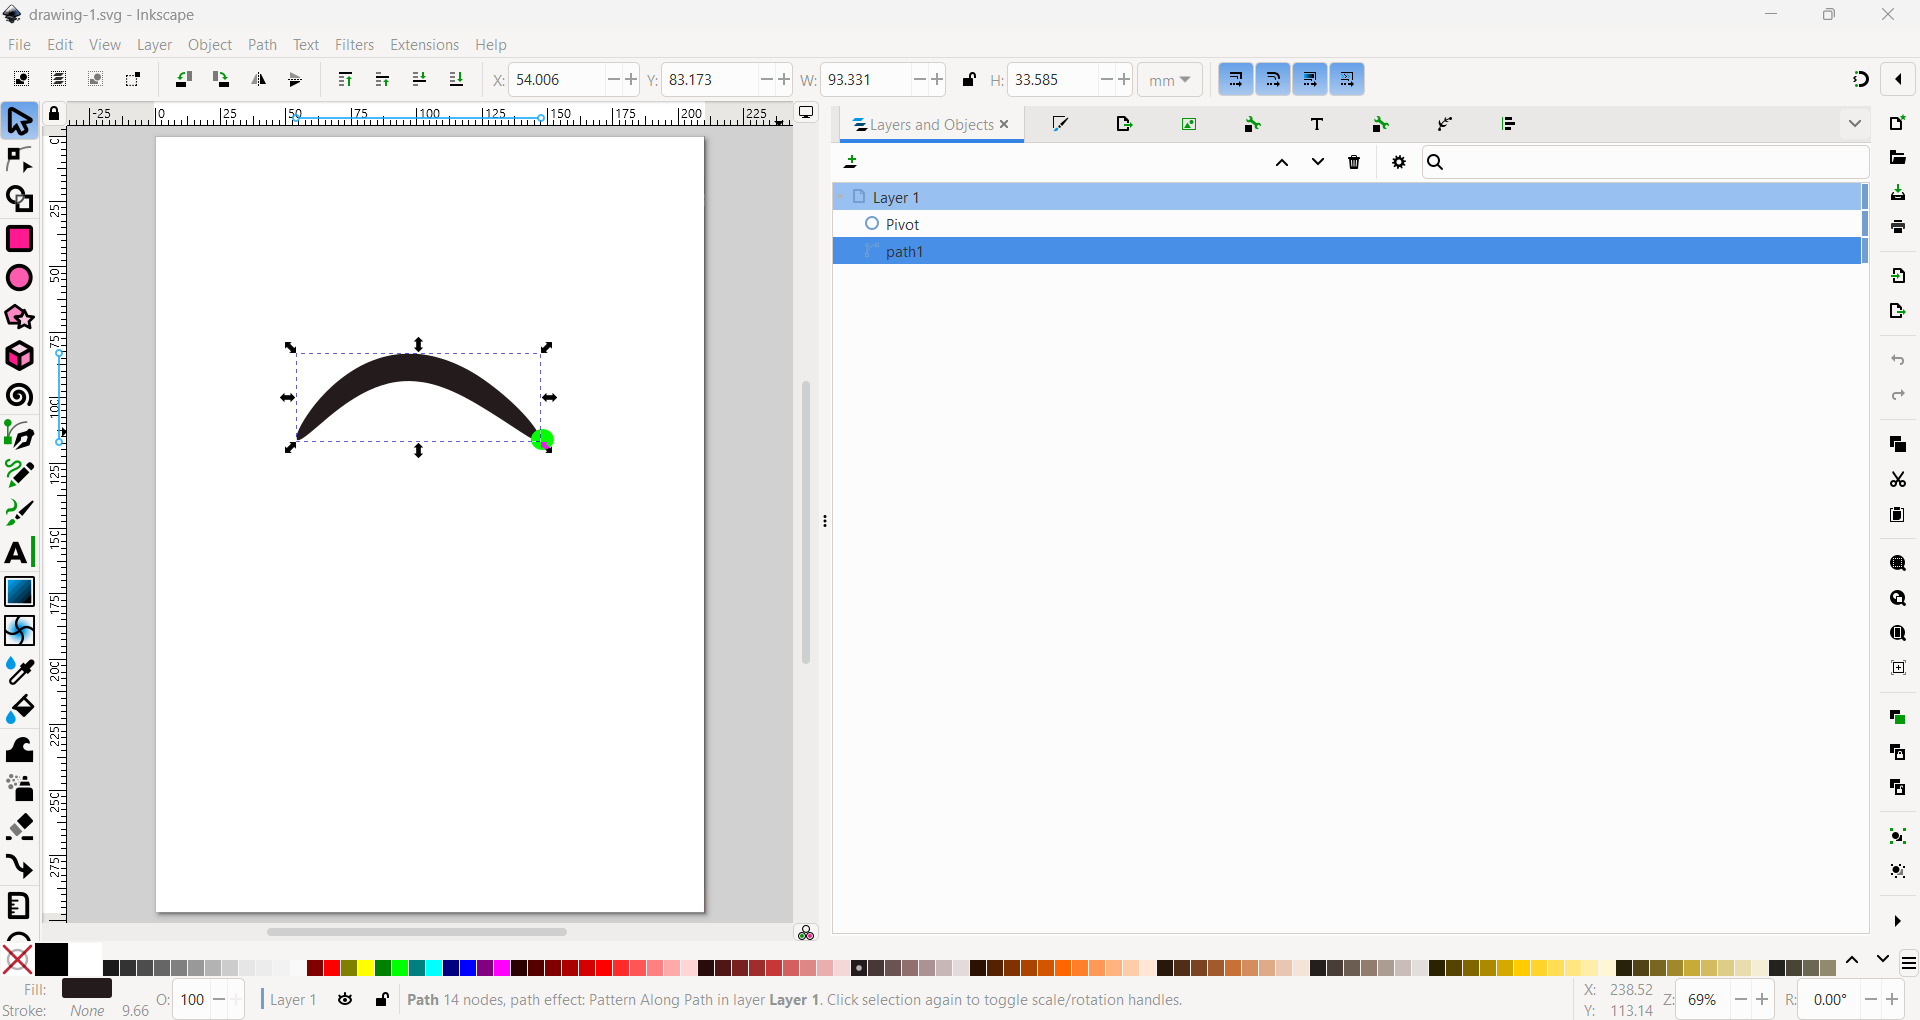The height and width of the screenshot is (1020, 1920).
Task: Open the color palette menu button
Action: click(1908, 963)
